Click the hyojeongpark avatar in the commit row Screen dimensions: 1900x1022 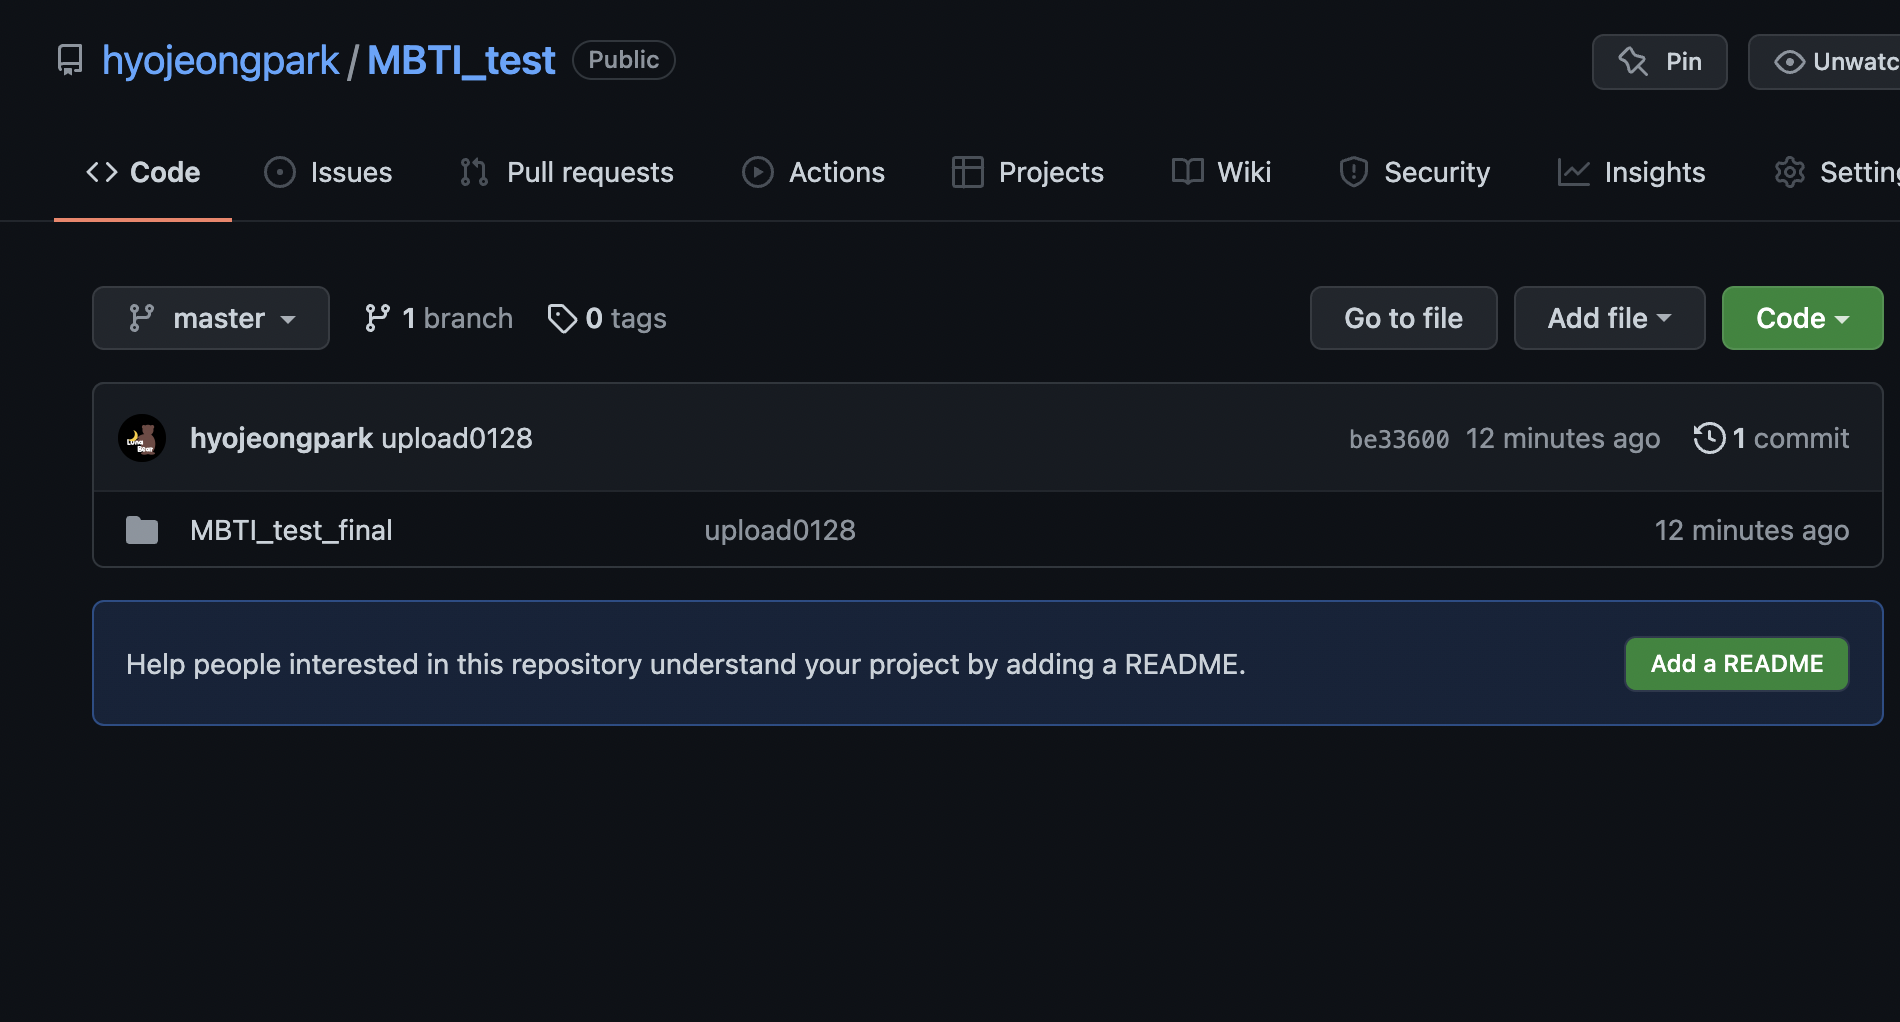point(142,438)
